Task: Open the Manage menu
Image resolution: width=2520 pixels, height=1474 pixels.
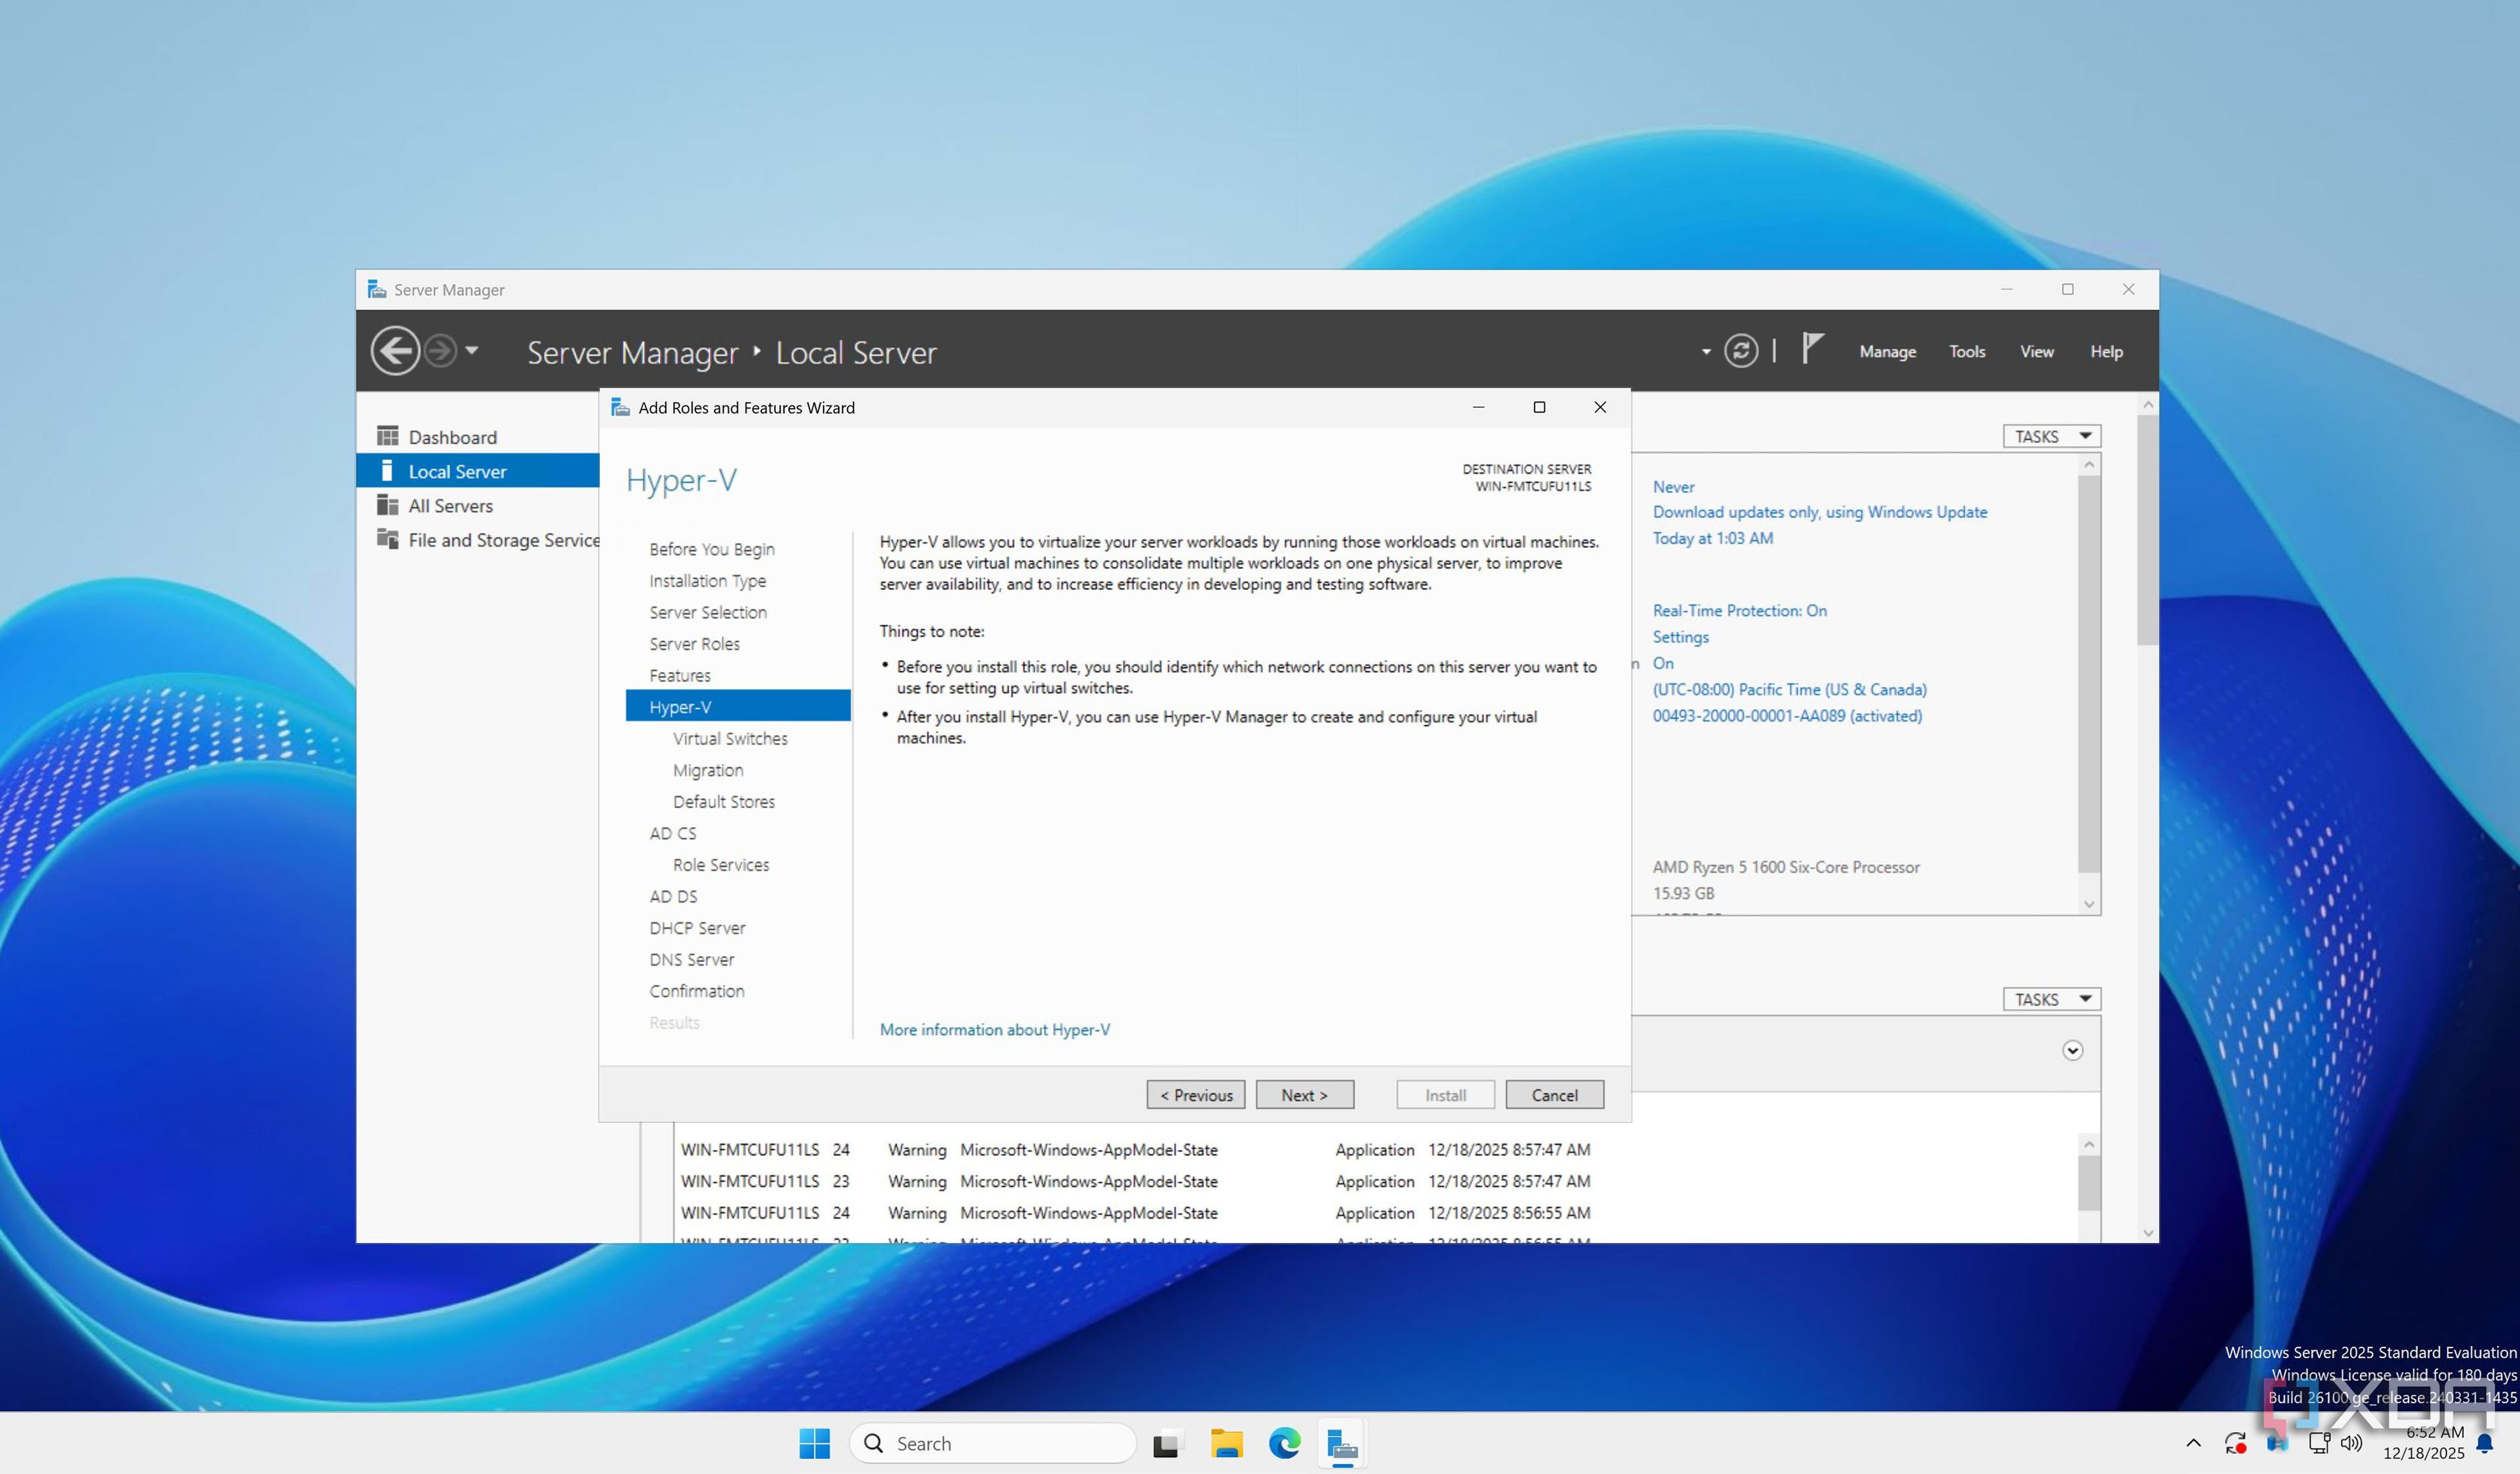Action: tap(1887, 351)
